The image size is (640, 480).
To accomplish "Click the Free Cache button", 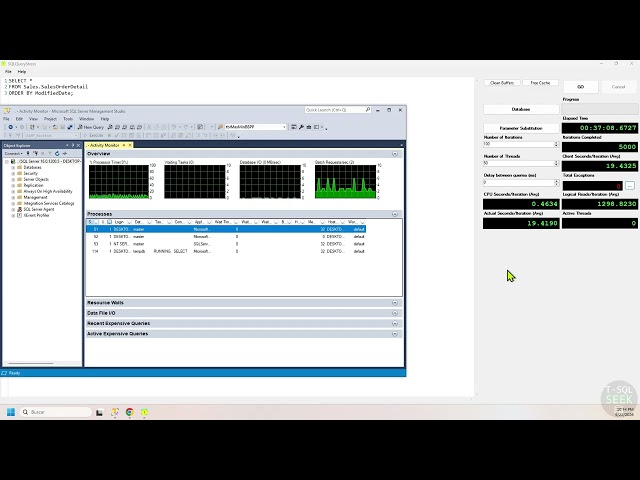I will (x=540, y=83).
